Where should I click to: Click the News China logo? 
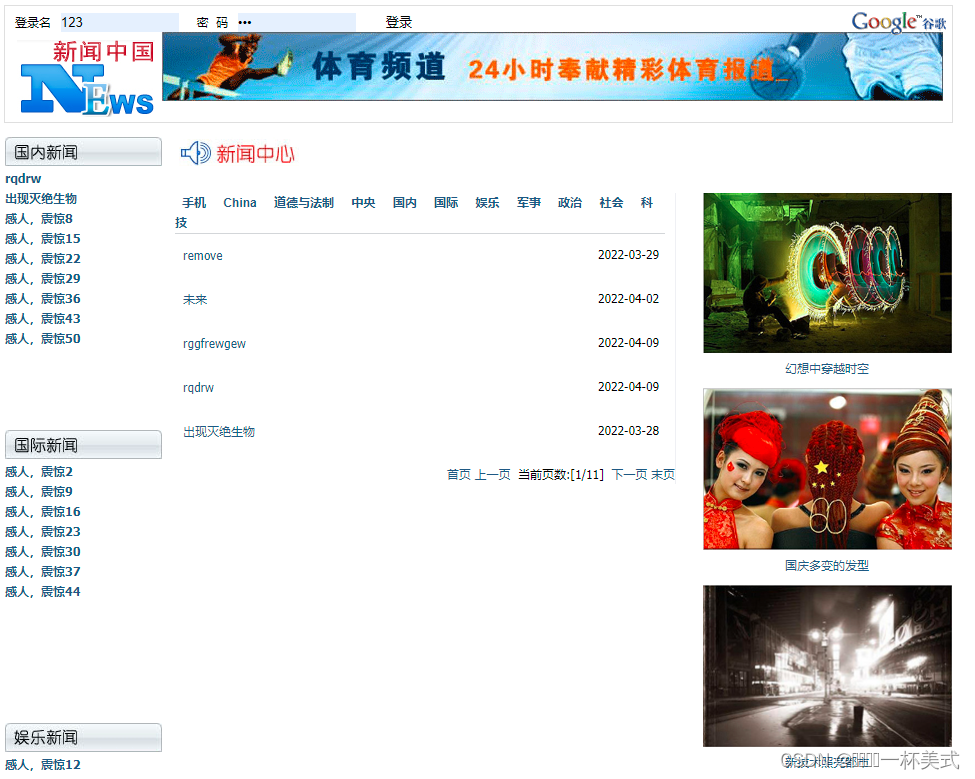(x=86, y=77)
